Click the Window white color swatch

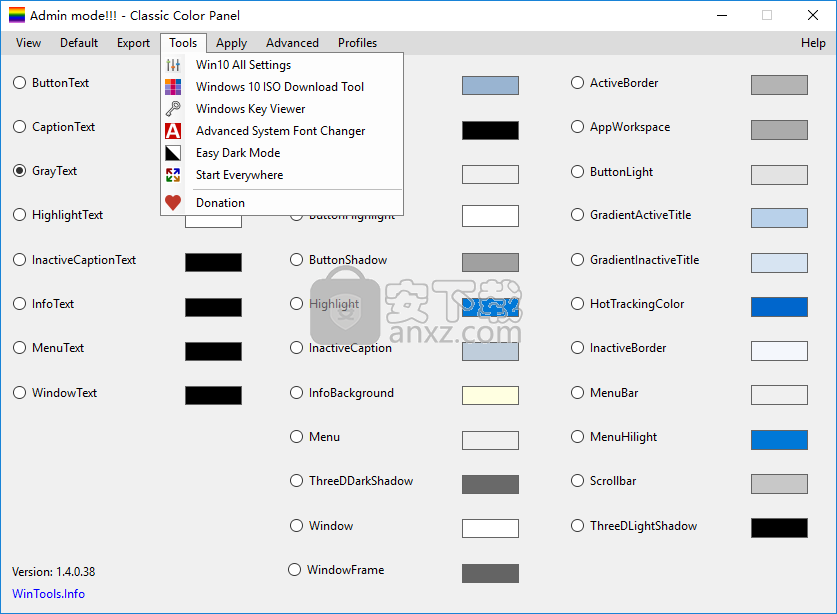pos(491,529)
